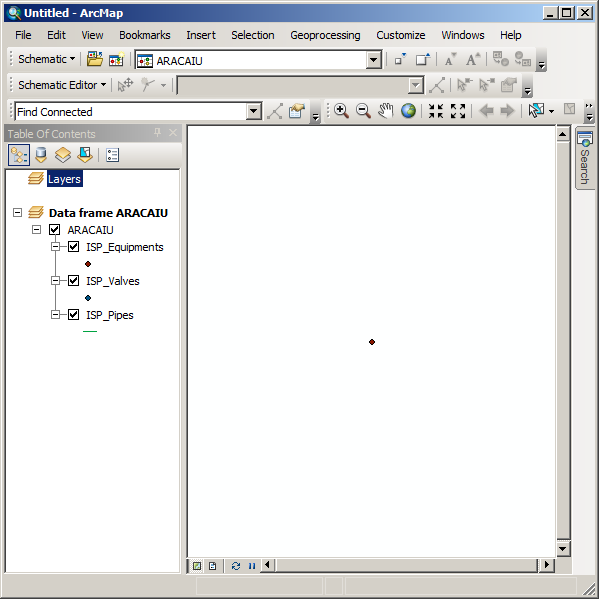Open the Insert menu
Image resolution: width=599 pixels, height=599 pixels.
(x=201, y=35)
